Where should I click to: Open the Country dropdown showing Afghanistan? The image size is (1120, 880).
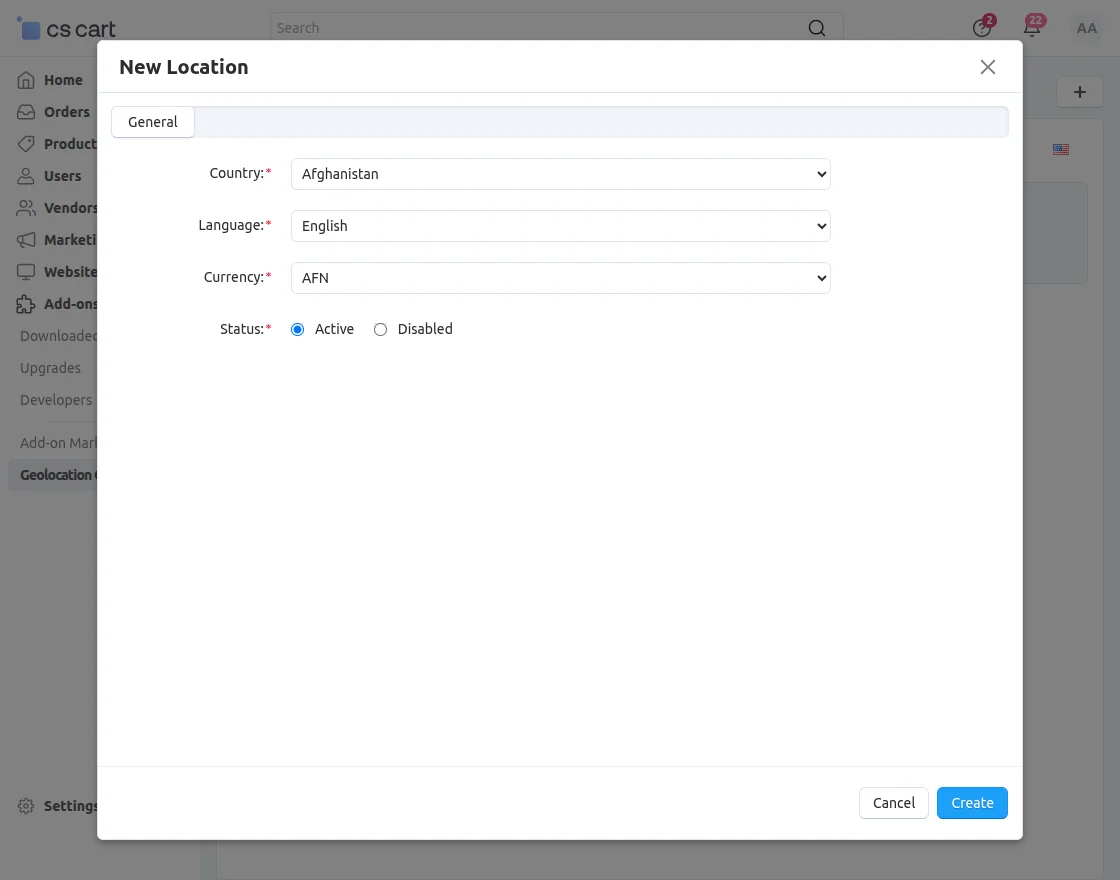560,173
